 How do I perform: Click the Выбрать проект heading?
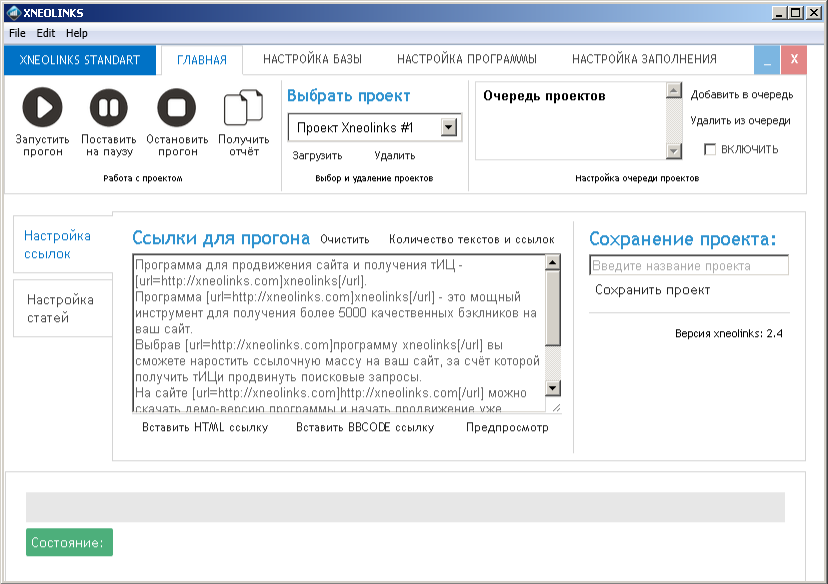tap(349, 96)
